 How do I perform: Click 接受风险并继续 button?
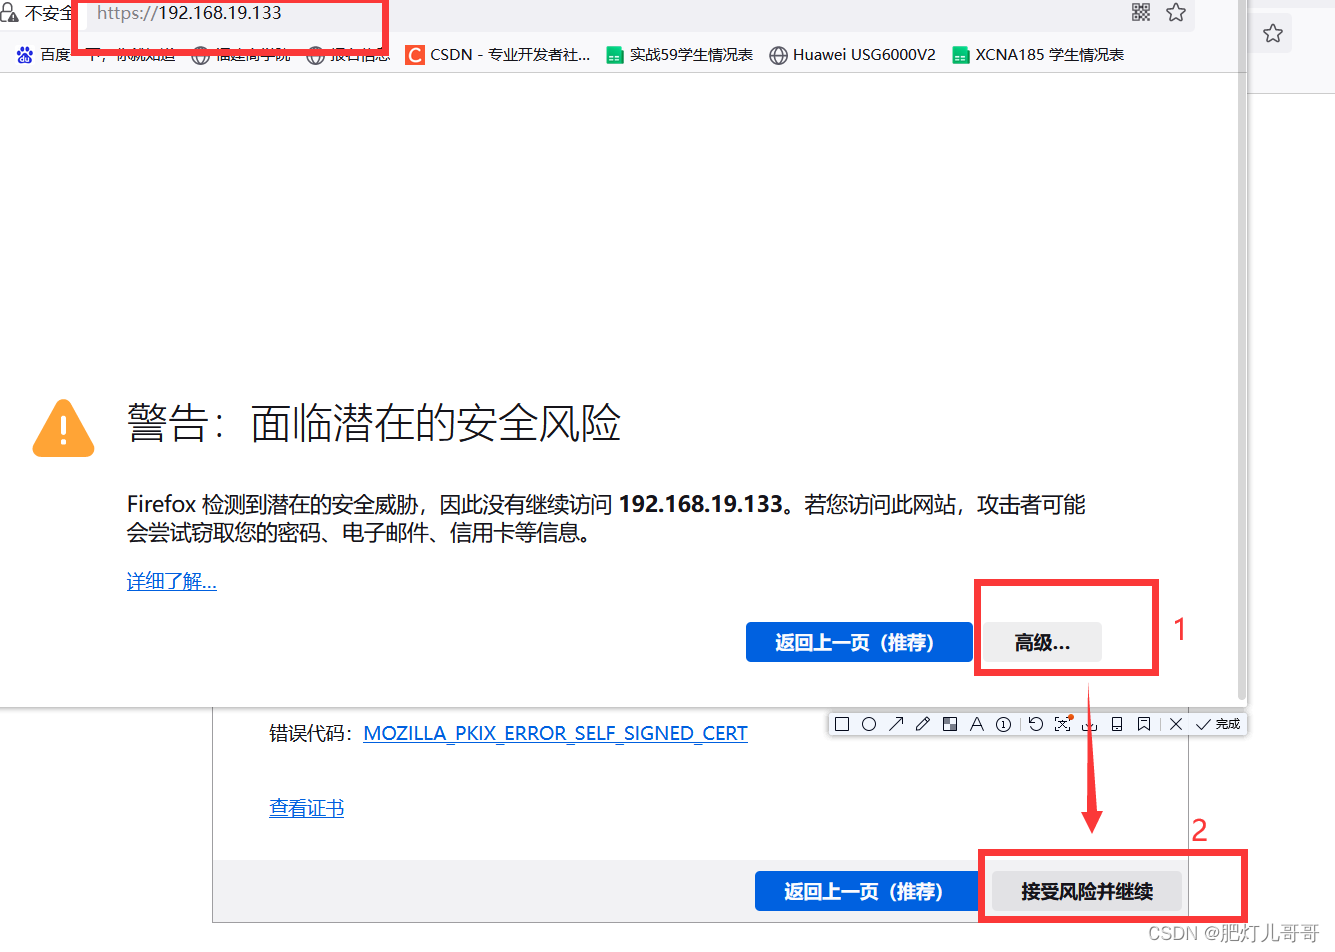pos(1087,891)
